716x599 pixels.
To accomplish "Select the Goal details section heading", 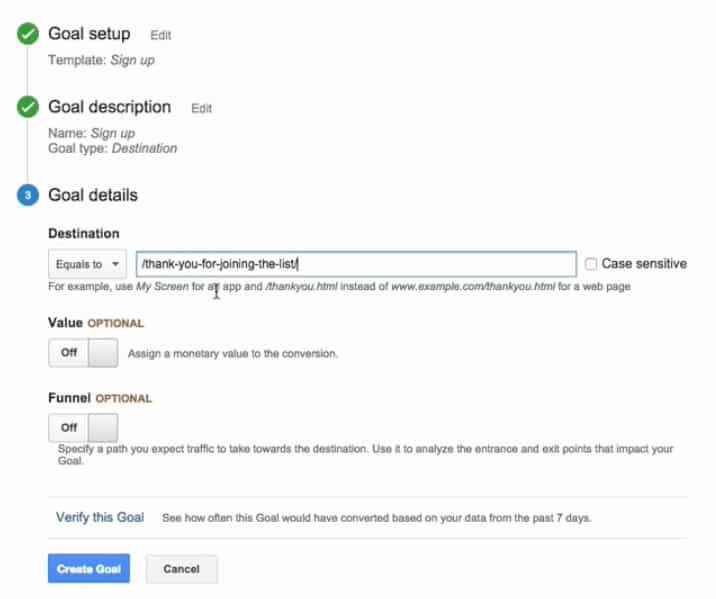I will point(93,195).
